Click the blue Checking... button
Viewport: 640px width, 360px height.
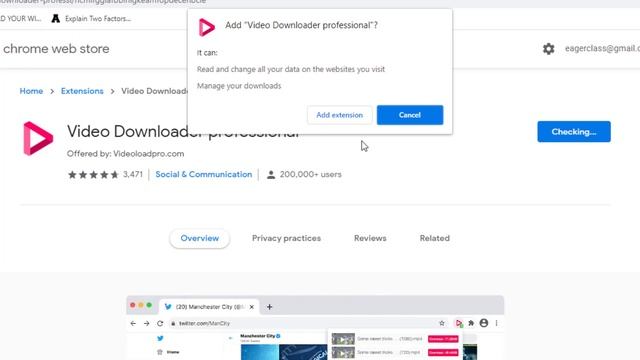click(574, 132)
